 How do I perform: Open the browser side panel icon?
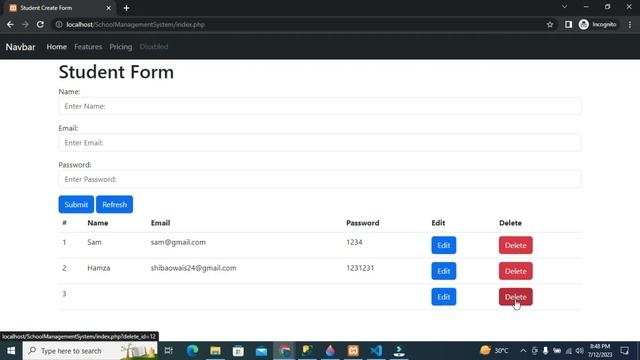[568, 24]
